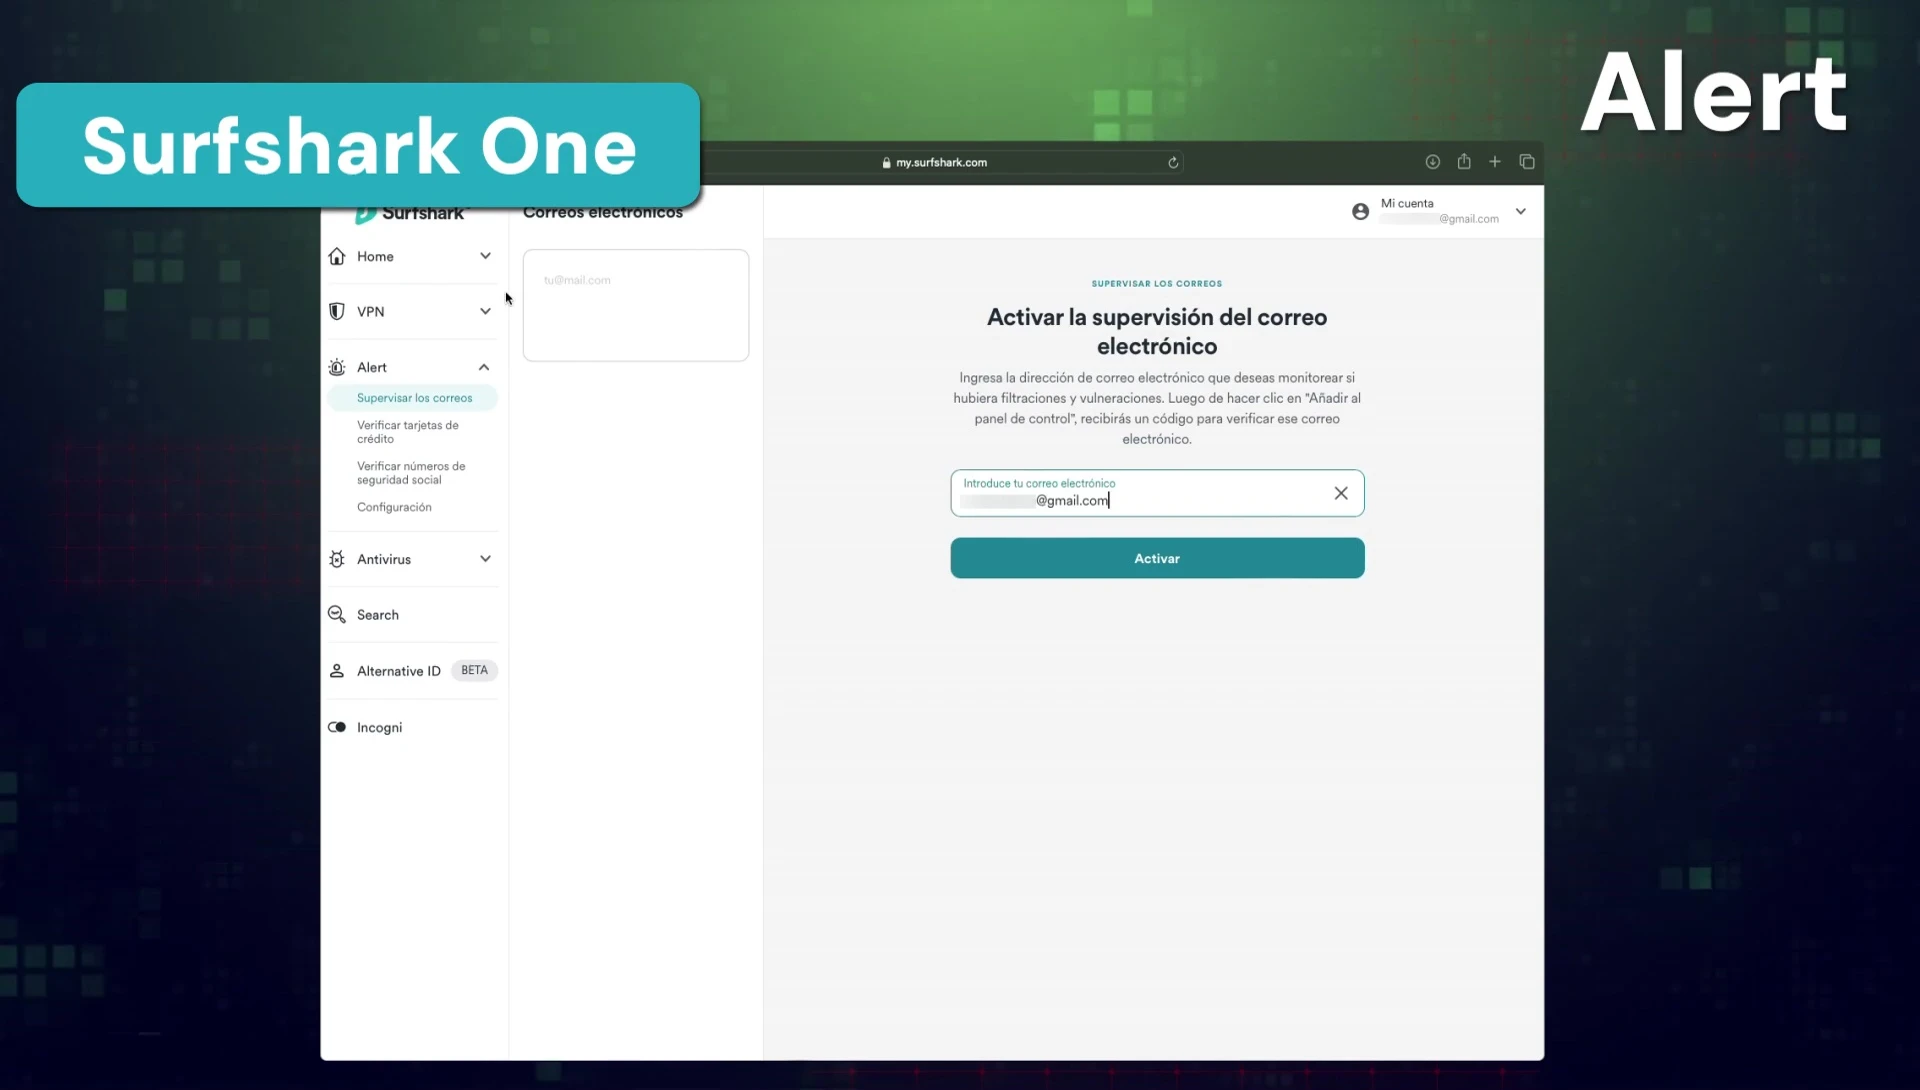The width and height of the screenshot is (1920, 1090).
Task: Click the Search magnifier icon
Action: (337, 614)
